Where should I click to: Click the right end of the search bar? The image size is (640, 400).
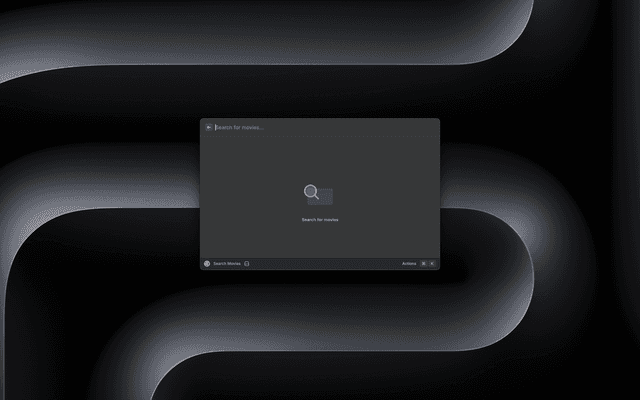[420, 127]
